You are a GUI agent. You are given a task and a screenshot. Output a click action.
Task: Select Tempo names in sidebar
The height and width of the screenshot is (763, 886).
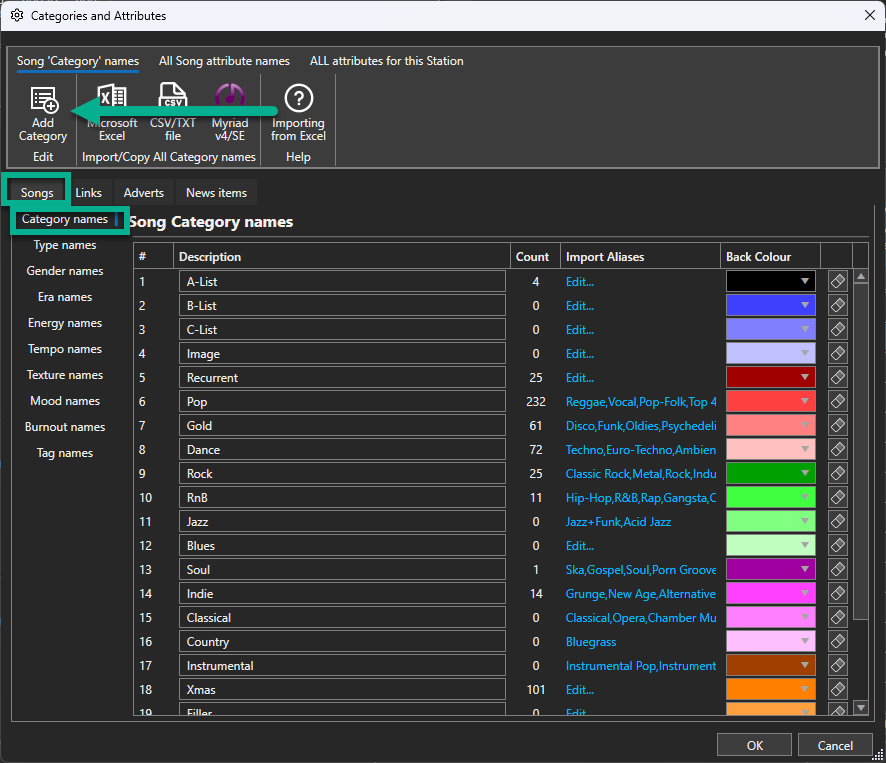pos(65,349)
